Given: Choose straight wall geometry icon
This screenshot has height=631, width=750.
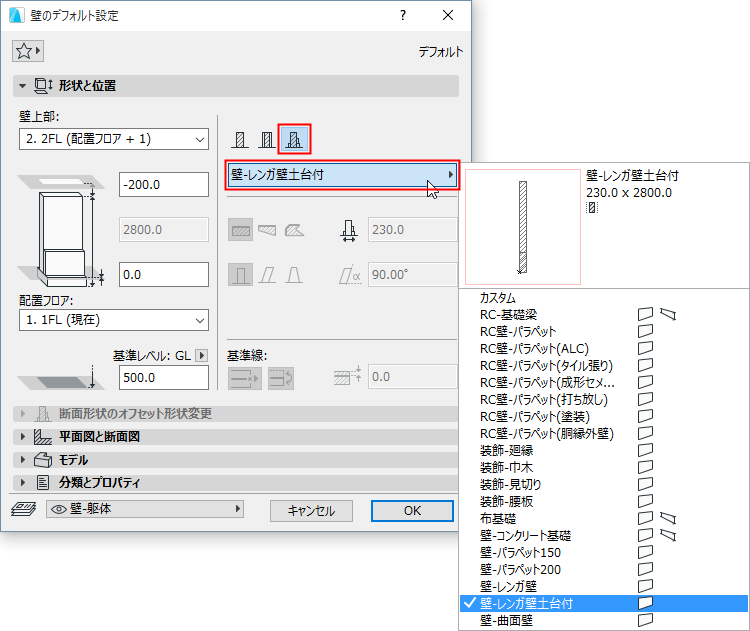Looking at the screenshot, I should click(240, 230).
